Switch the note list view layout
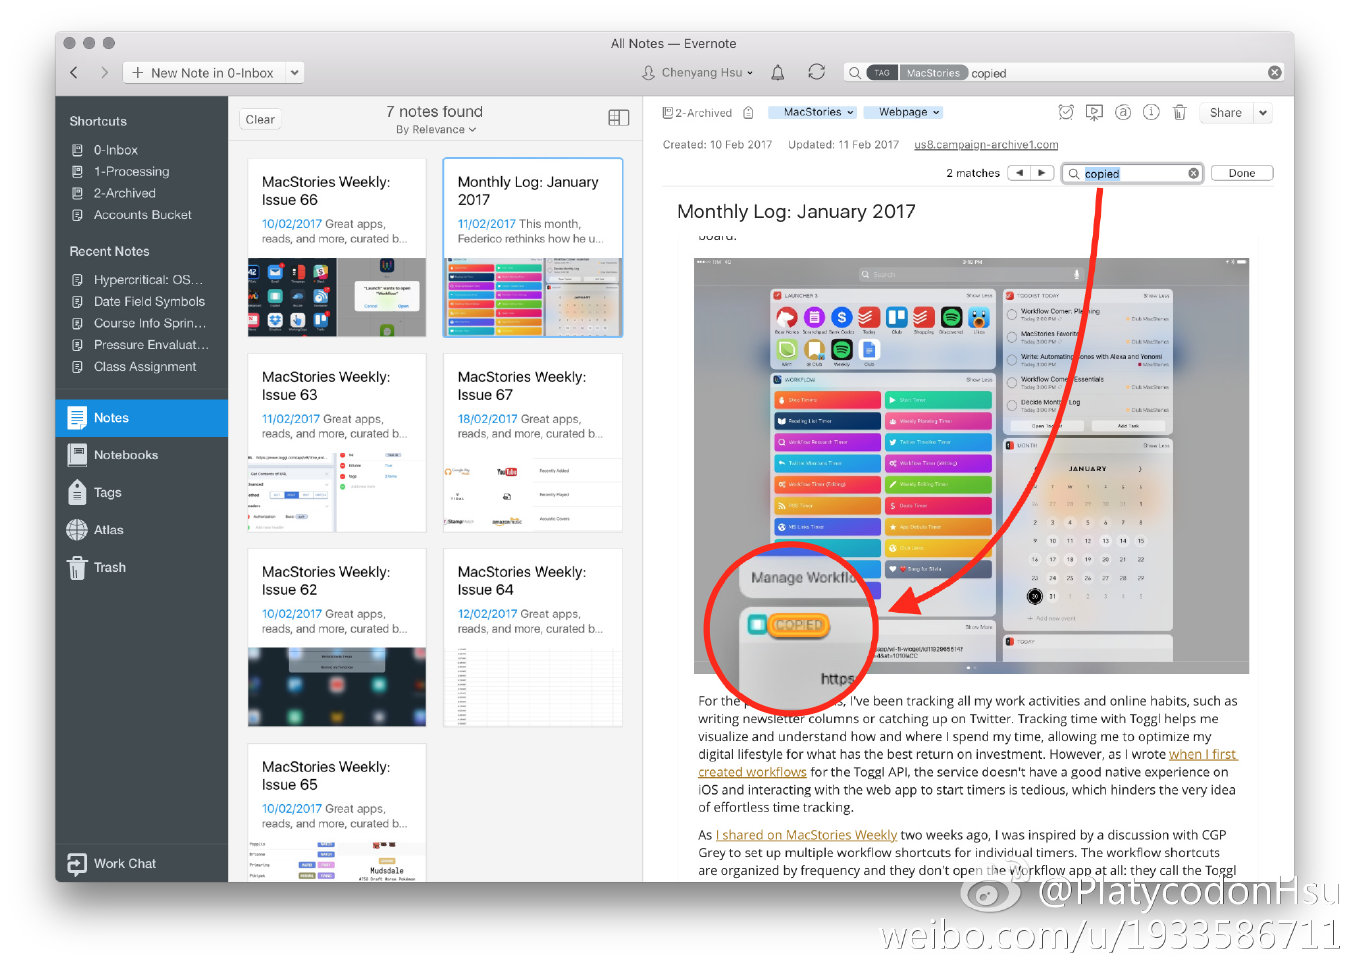1348x960 pixels. click(x=618, y=118)
